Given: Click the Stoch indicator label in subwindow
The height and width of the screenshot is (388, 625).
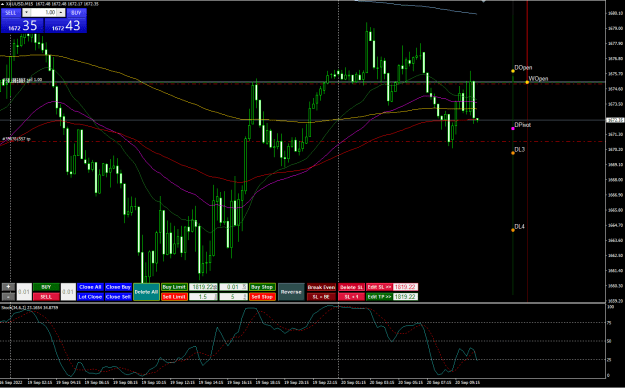Looking at the screenshot, I should coord(30,307).
